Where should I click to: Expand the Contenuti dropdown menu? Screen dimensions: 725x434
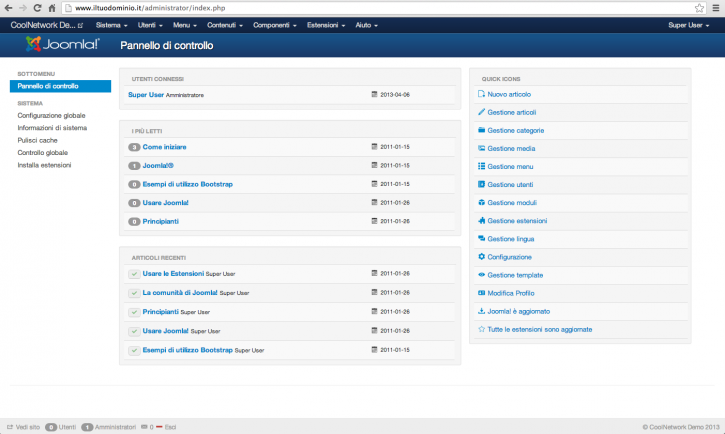tap(225, 25)
